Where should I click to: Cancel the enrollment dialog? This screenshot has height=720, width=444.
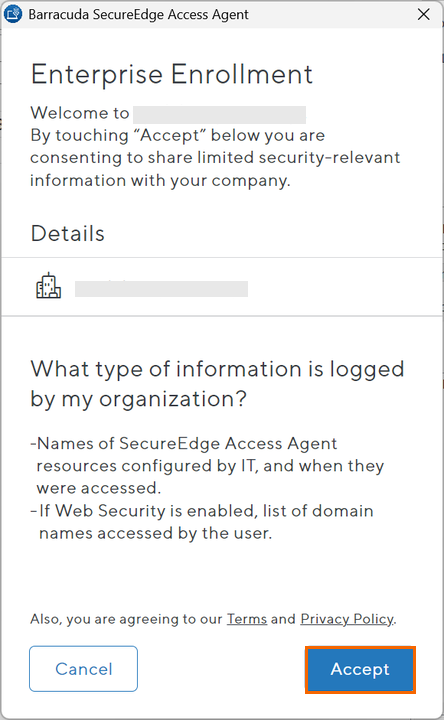(84, 669)
